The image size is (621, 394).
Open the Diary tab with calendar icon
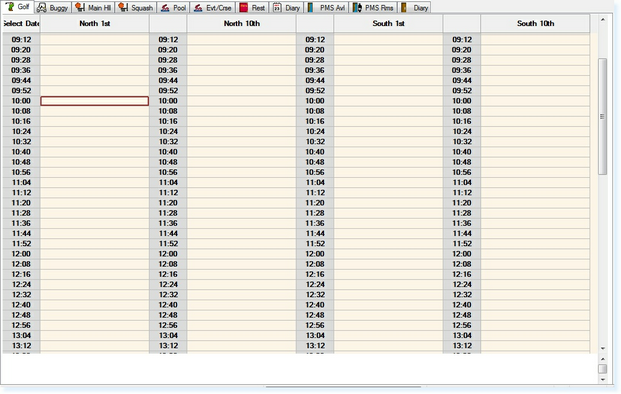(286, 8)
